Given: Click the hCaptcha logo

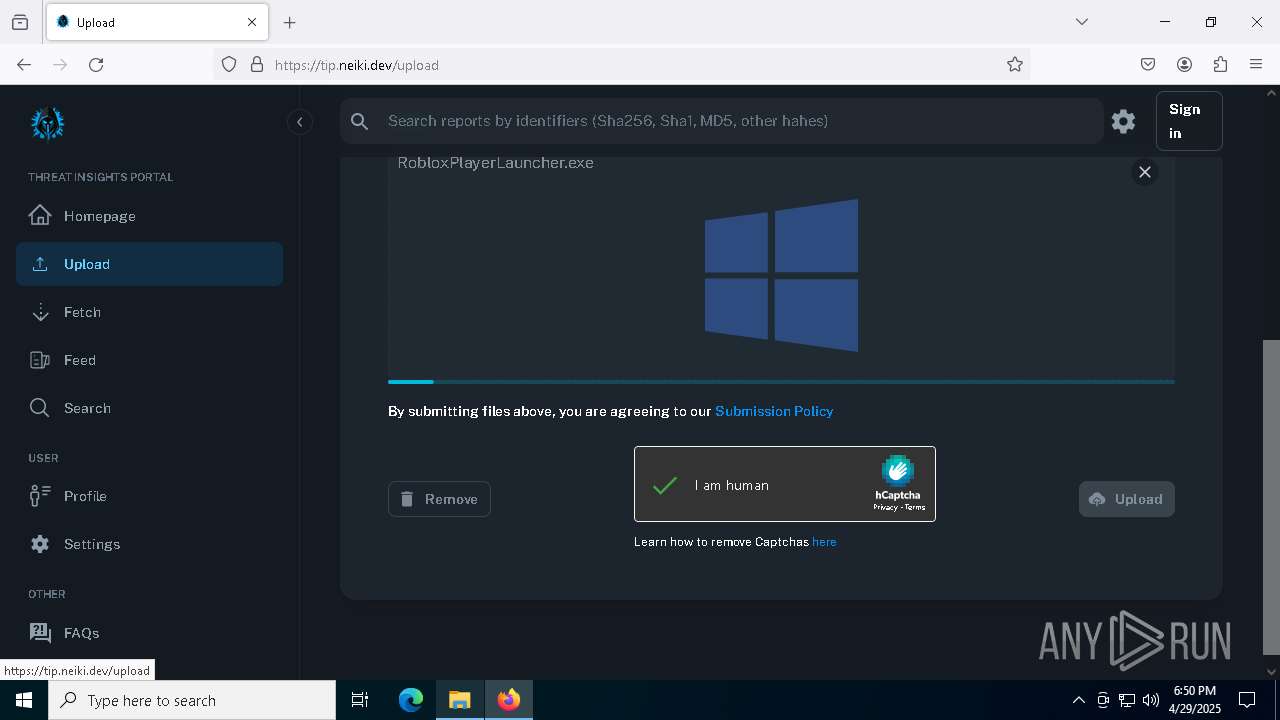Looking at the screenshot, I should (x=898, y=471).
